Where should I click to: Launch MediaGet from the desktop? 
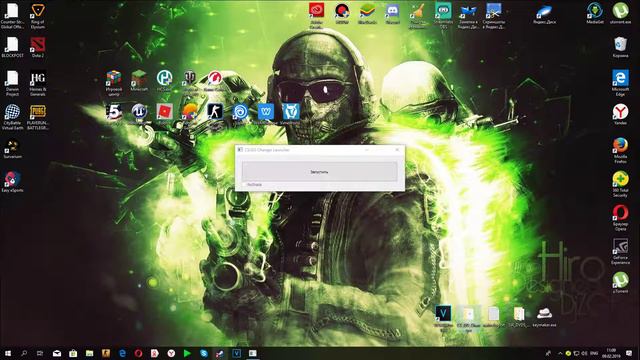595,13
